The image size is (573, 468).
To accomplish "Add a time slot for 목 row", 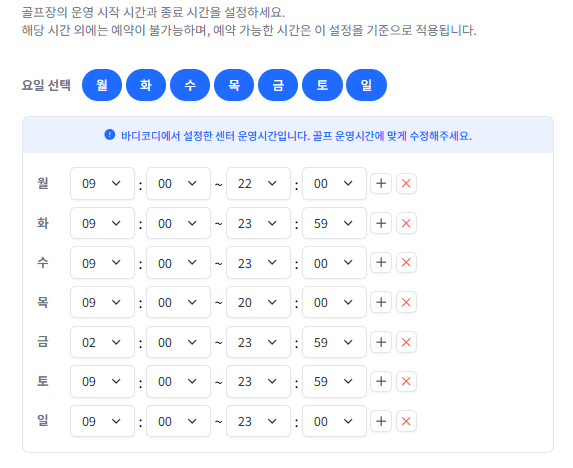I will coord(381,303).
